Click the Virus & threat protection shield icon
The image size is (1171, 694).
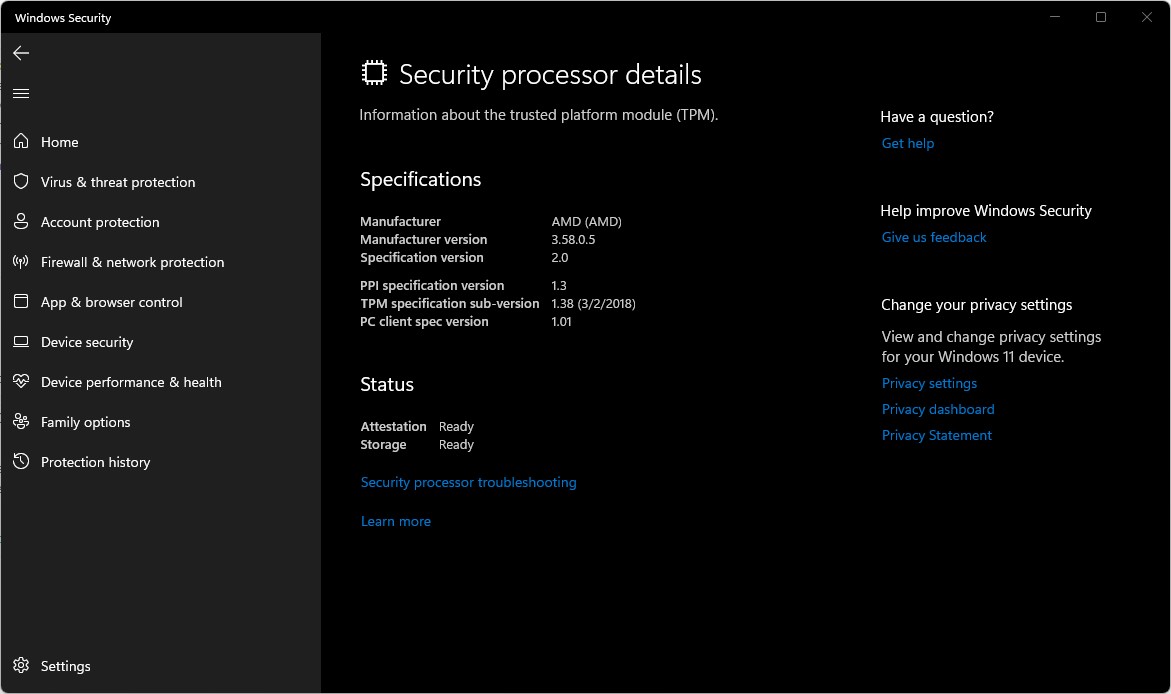point(21,182)
